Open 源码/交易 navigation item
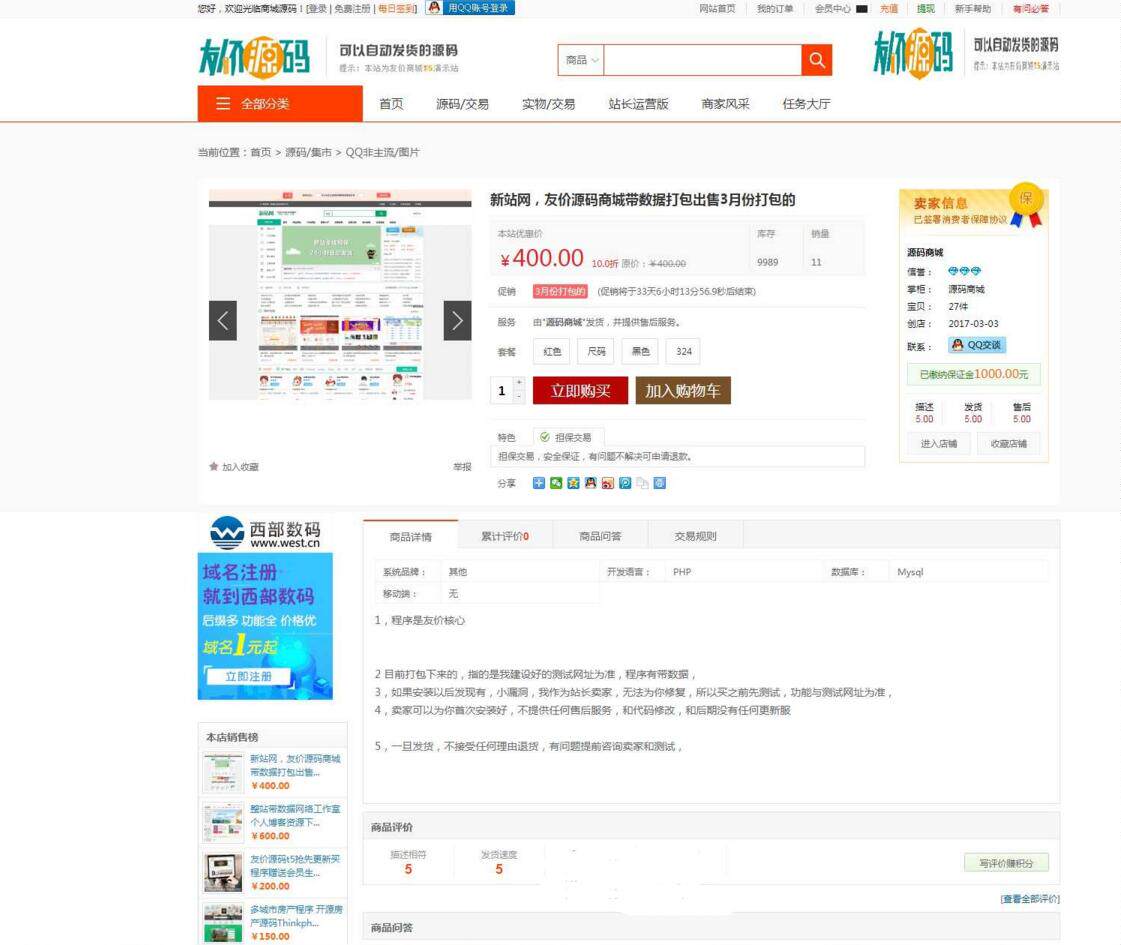This screenshot has width=1121, height=945. (463, 104)
